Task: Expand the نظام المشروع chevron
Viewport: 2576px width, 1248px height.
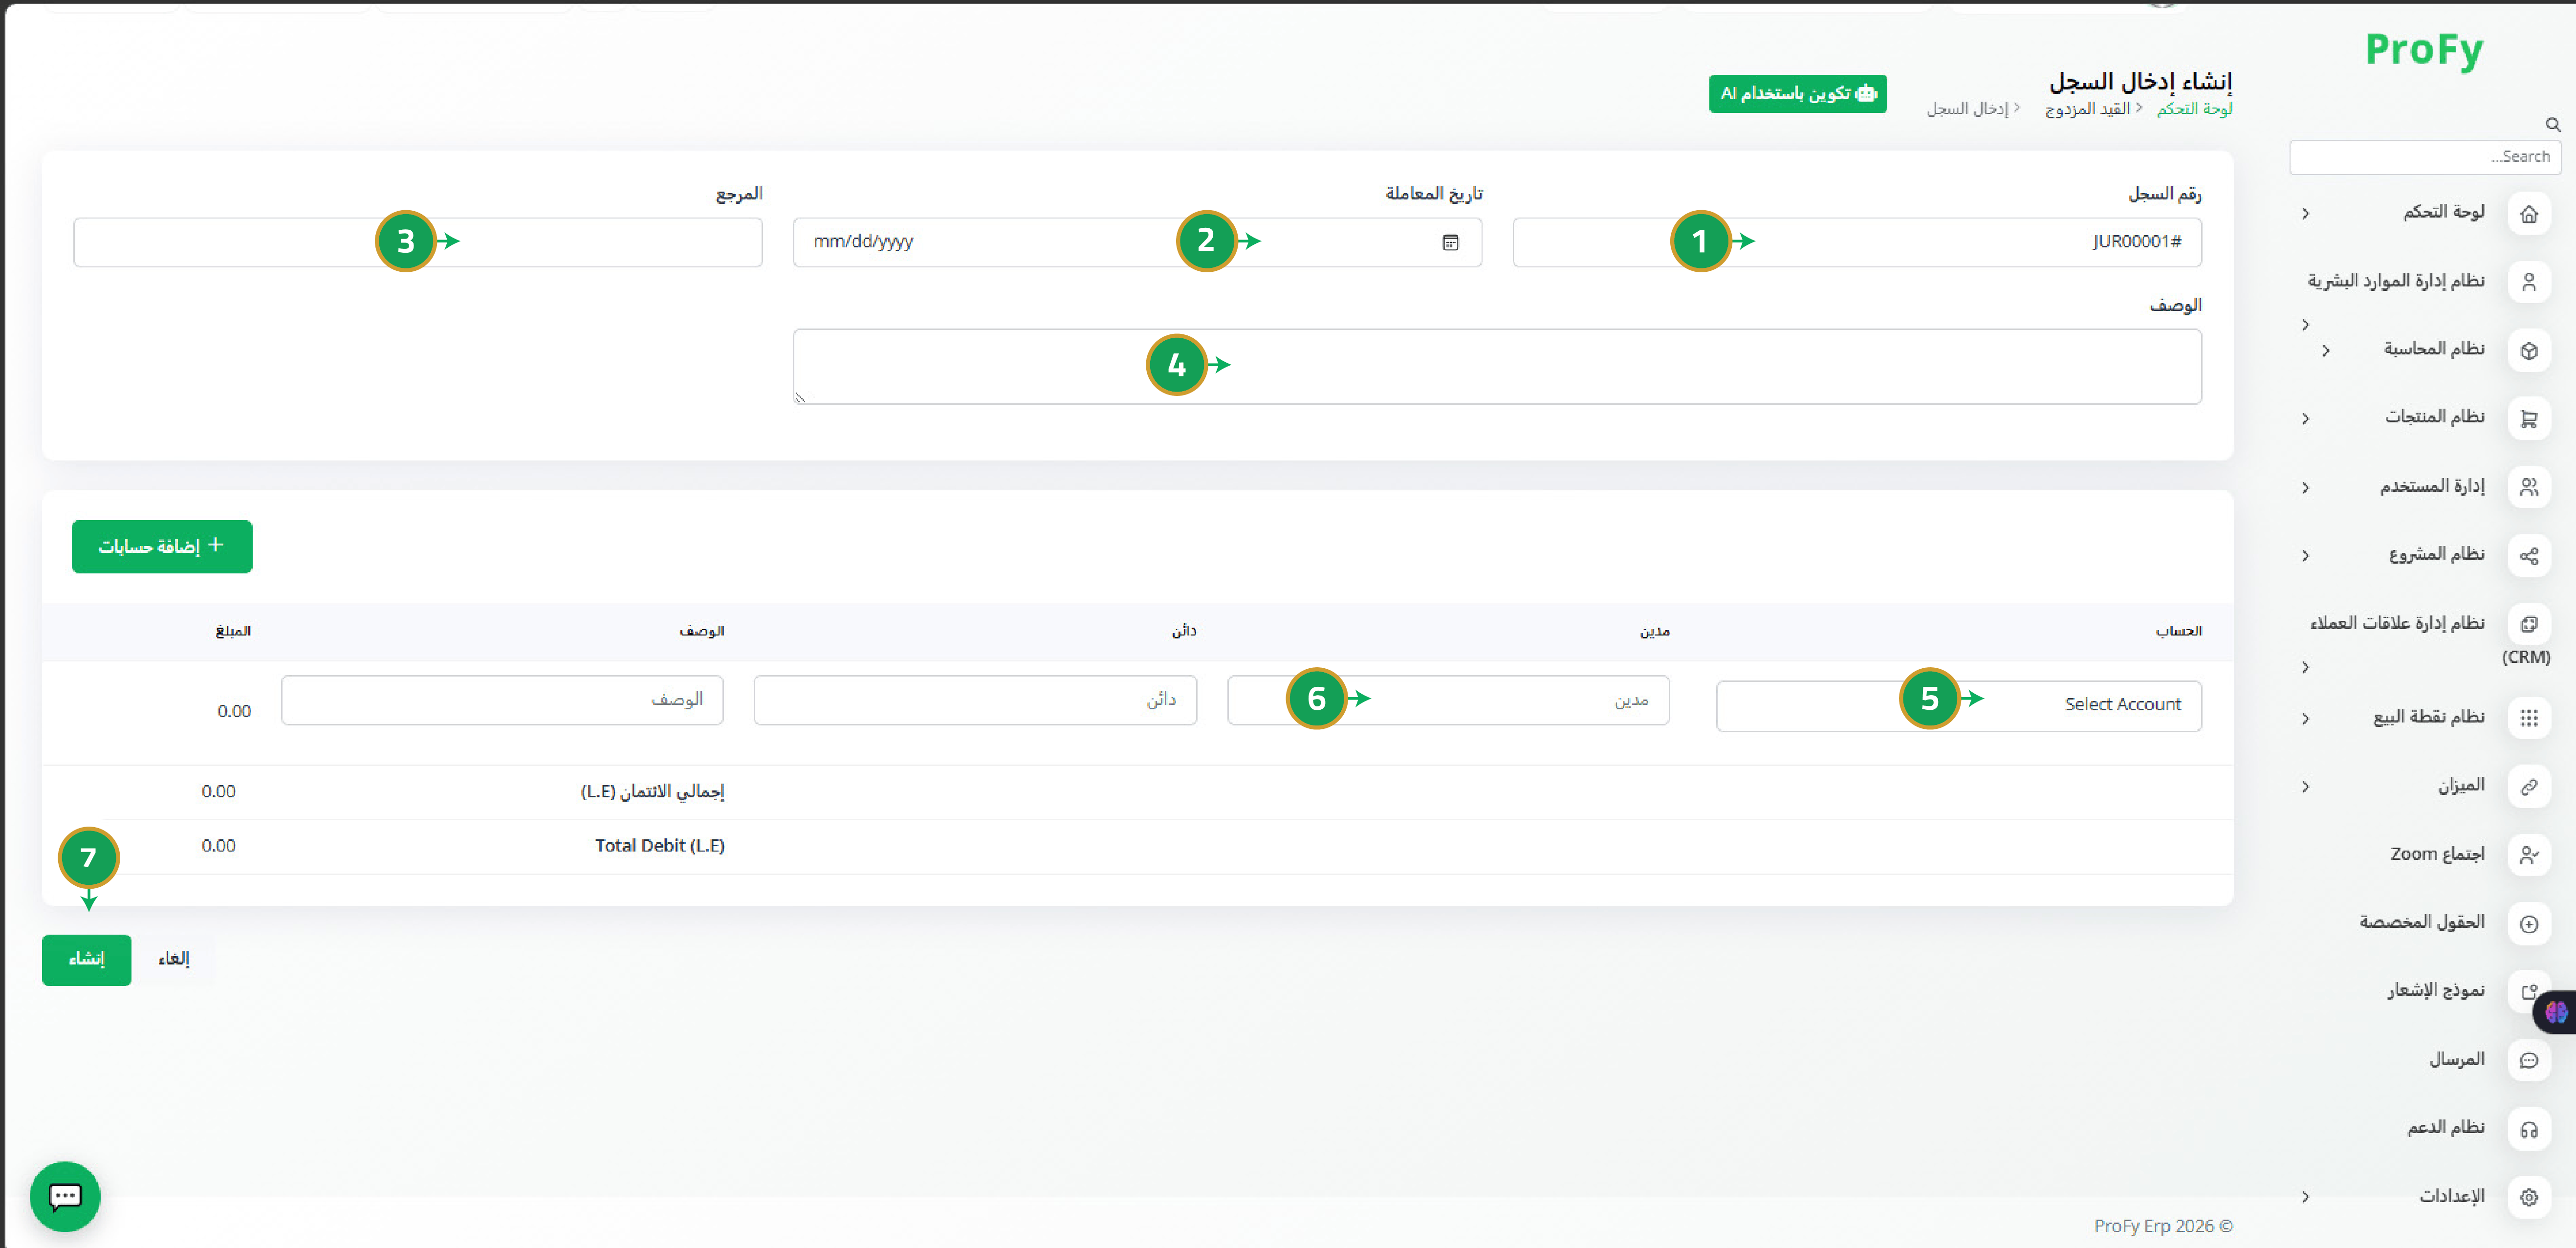Action: tap(2305, 556)
